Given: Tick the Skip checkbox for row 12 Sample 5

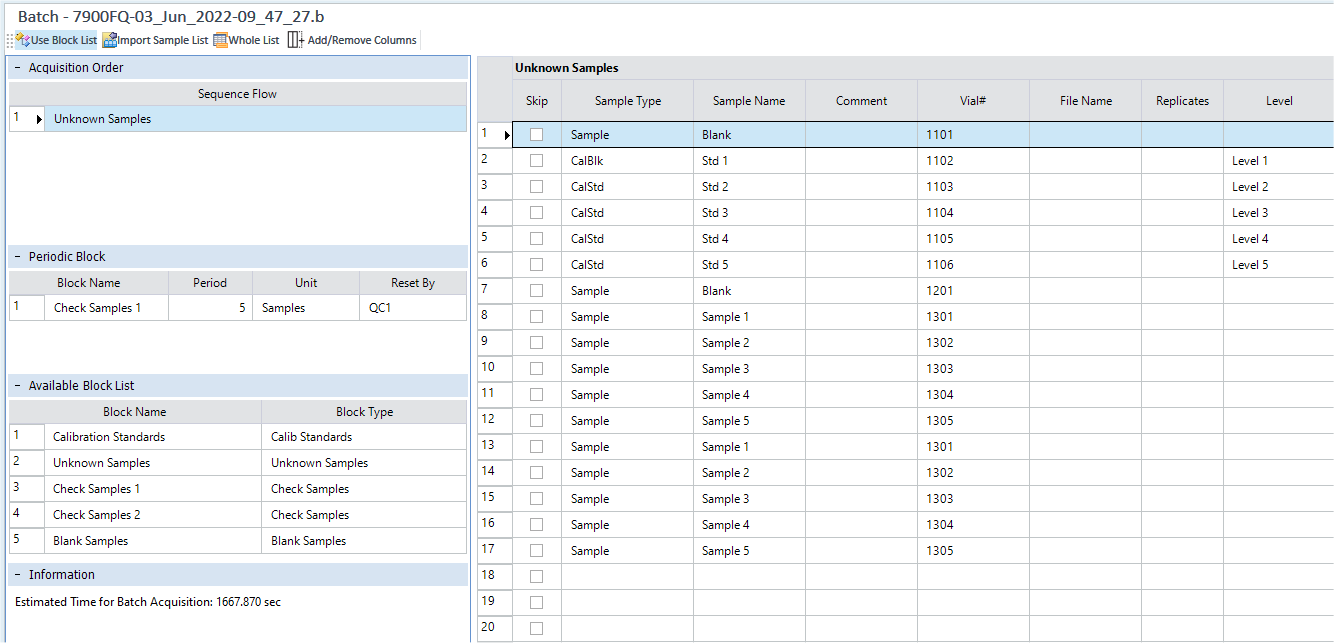Looking at the screenshot, I should point(537,421).
